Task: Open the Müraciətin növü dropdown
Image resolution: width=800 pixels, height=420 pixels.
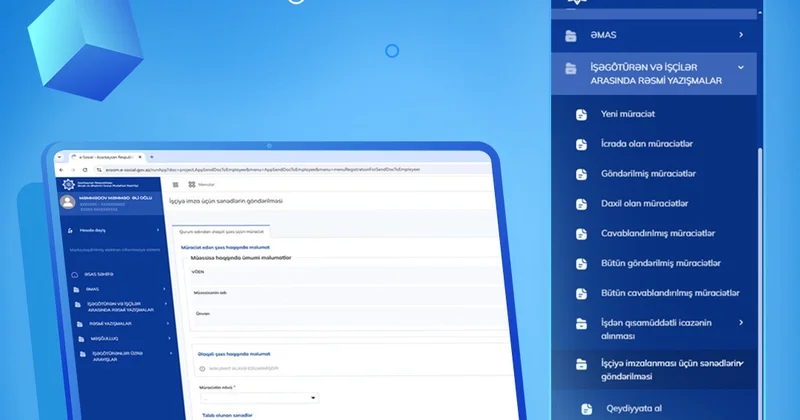Action: (258, 397)
